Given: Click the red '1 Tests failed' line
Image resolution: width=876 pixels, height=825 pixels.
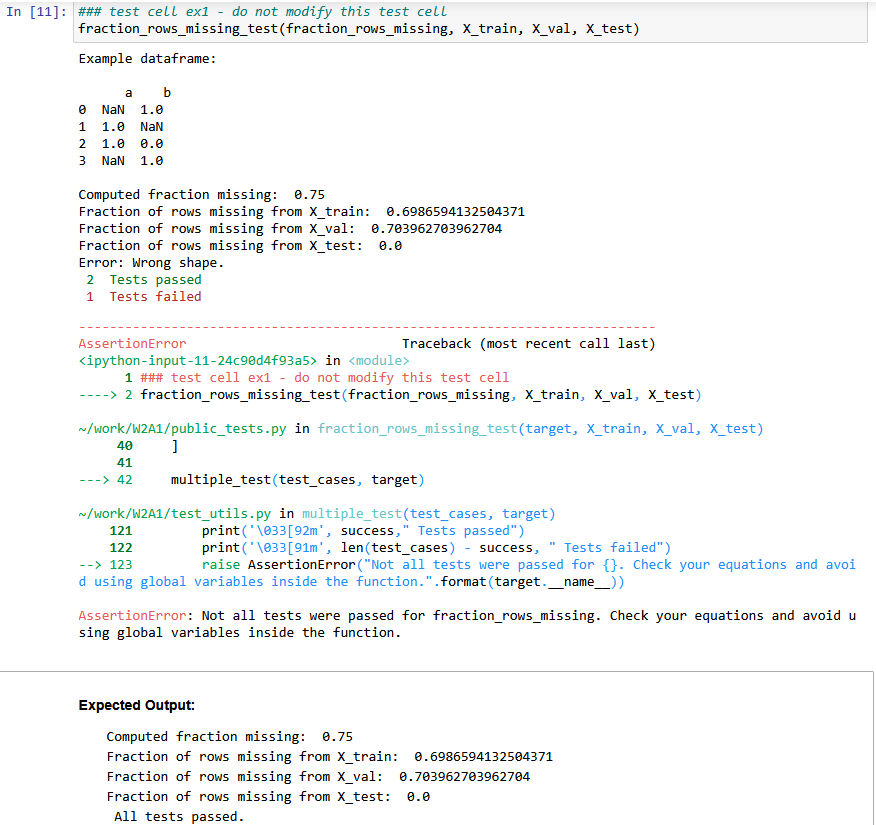Looking at the screenshot, I should click(x=144, y=297).
